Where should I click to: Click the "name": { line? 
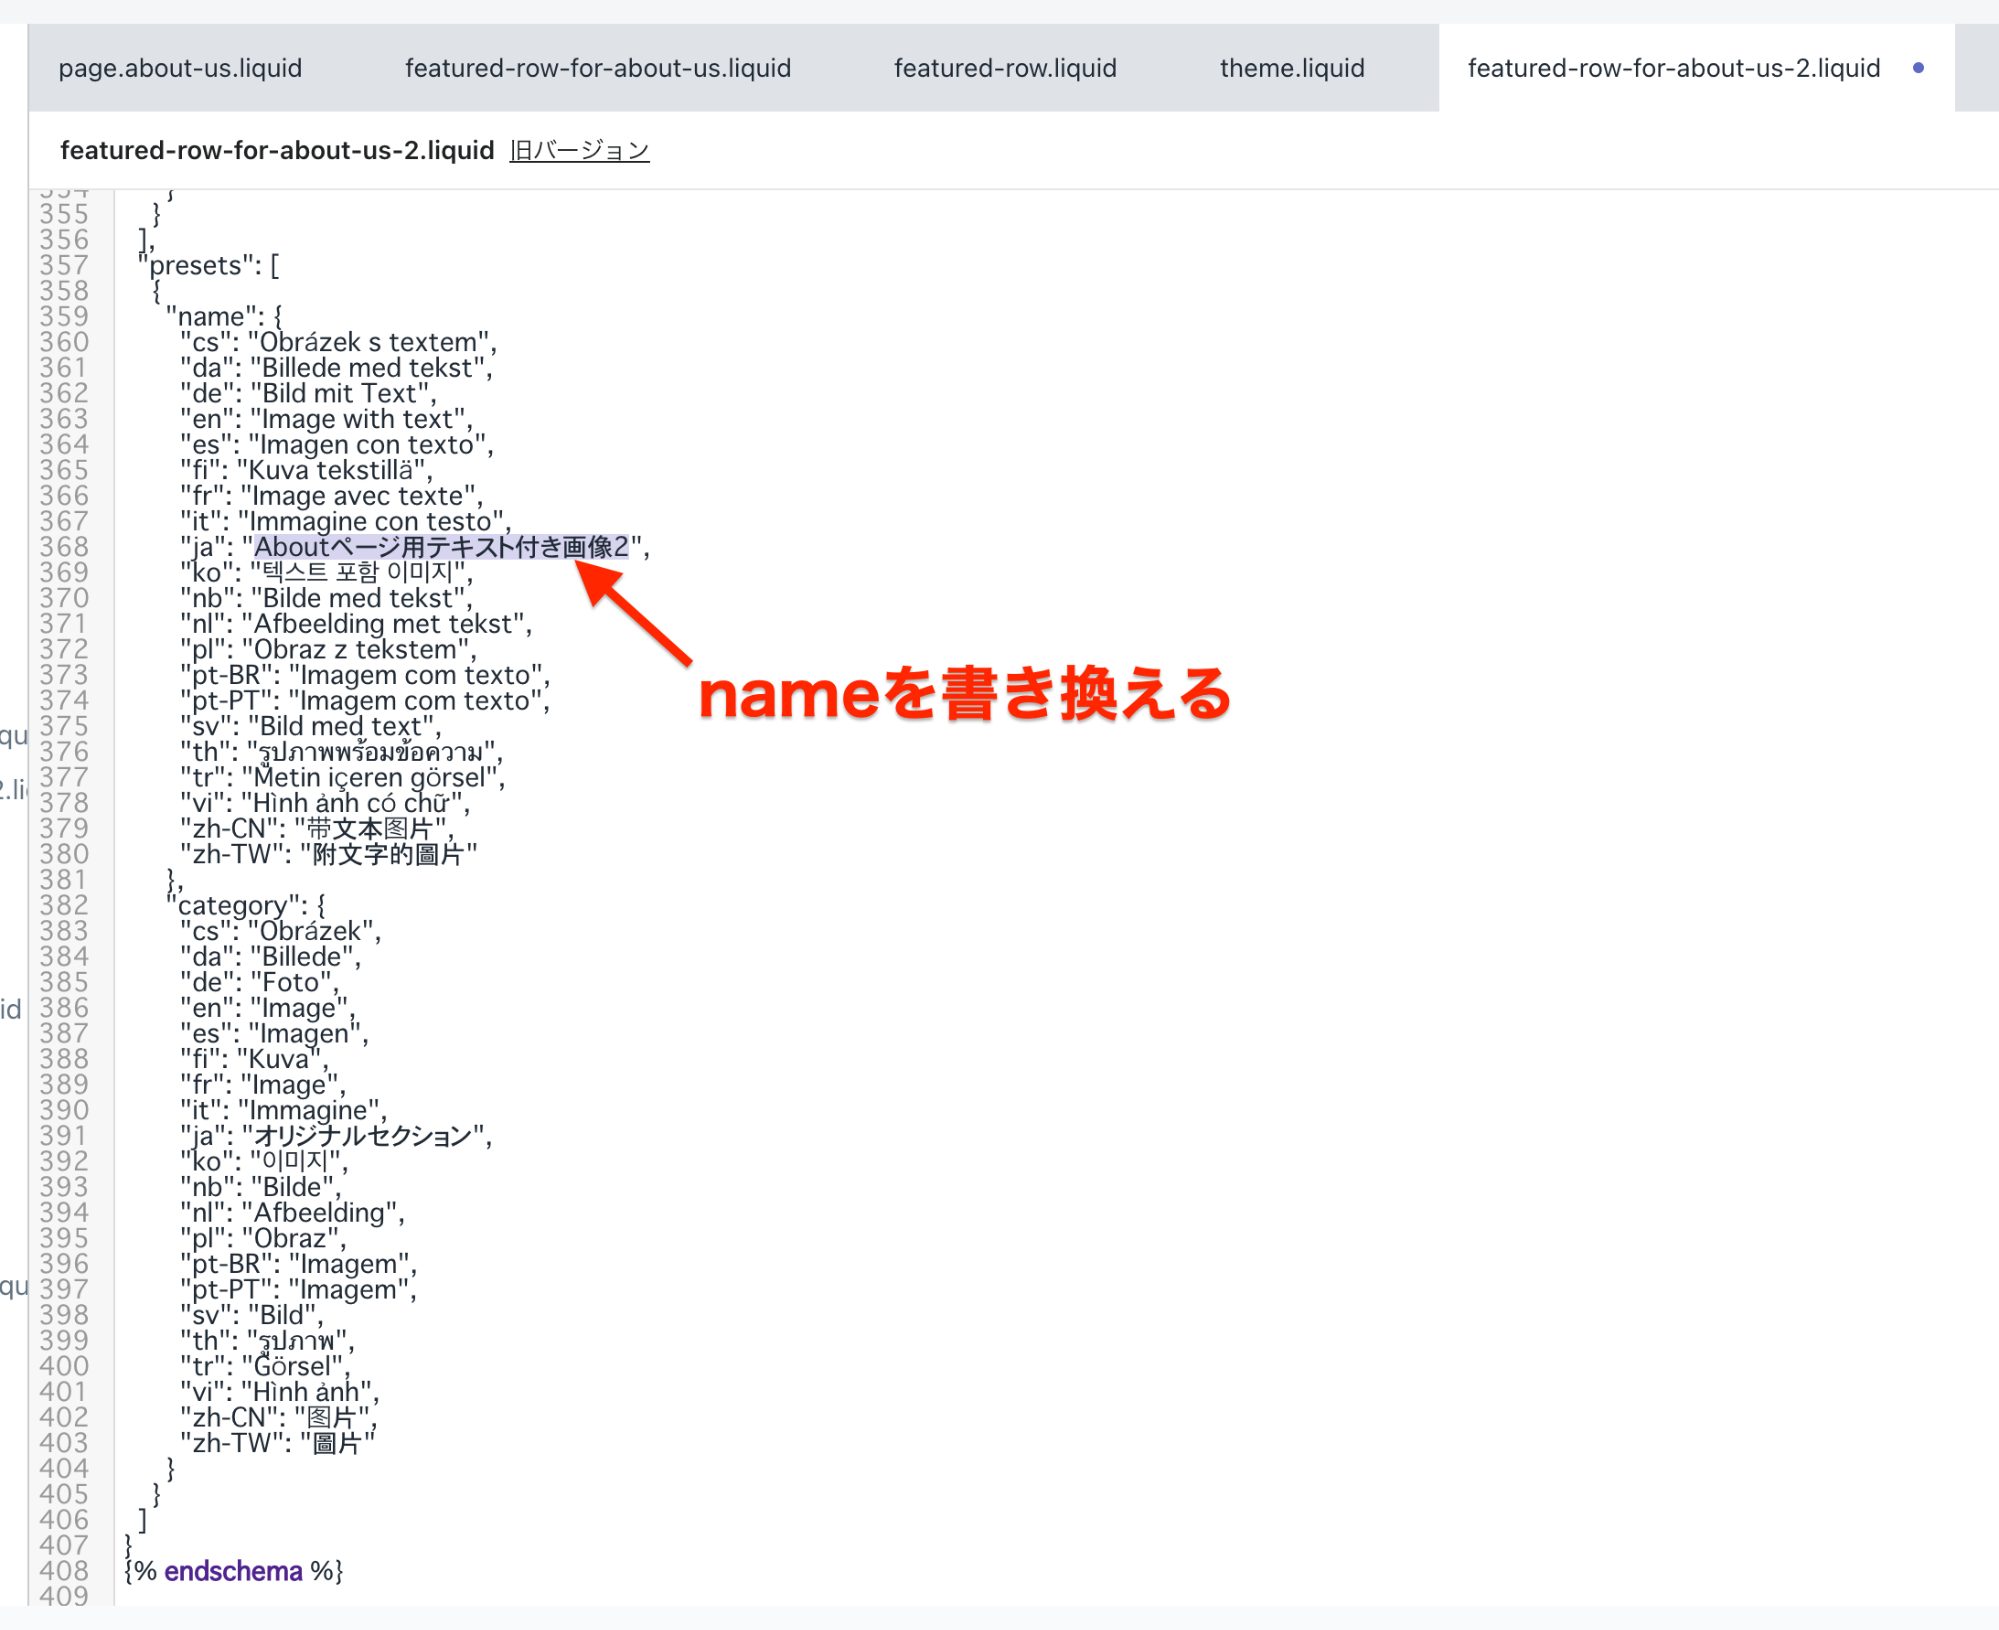pos(225,317)
